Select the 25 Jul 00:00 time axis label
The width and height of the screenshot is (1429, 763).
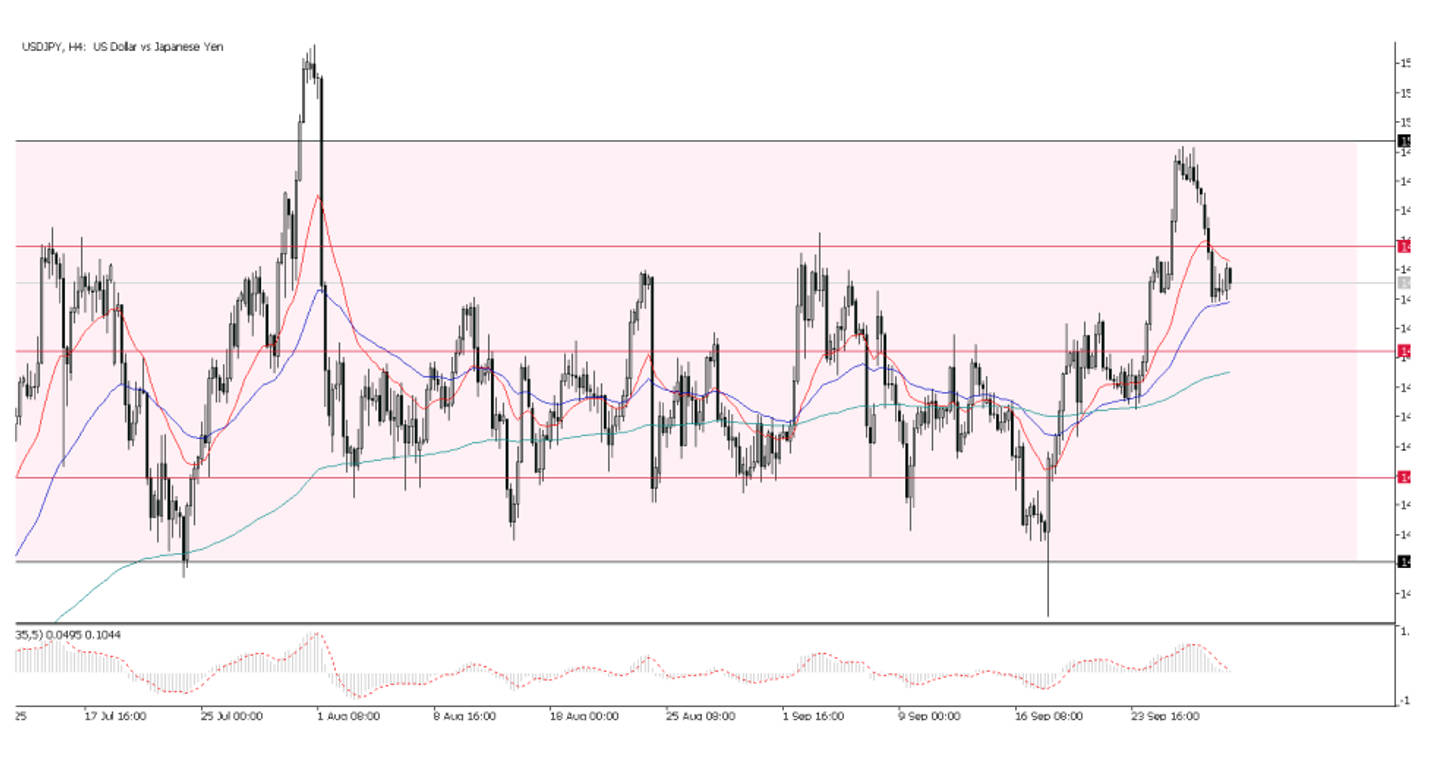point(231,716)
